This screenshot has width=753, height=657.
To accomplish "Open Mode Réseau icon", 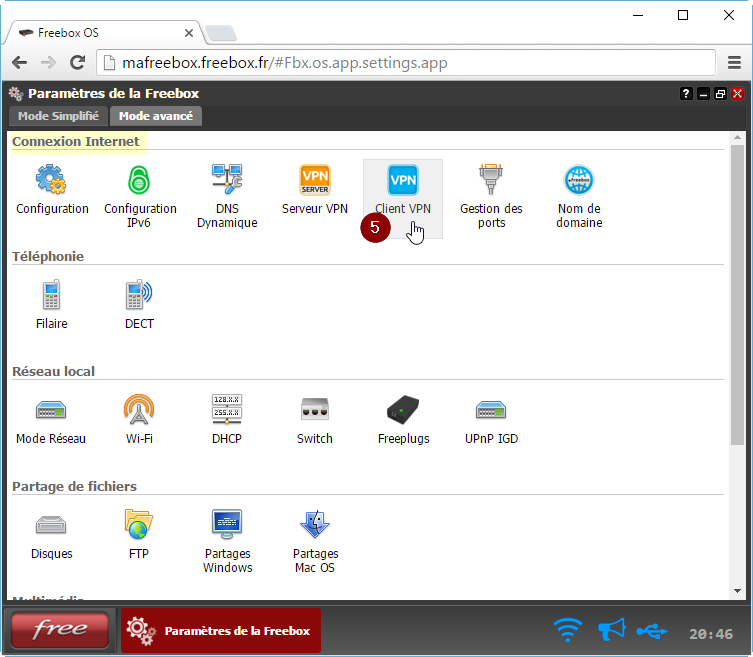I will tap(51, 410).
